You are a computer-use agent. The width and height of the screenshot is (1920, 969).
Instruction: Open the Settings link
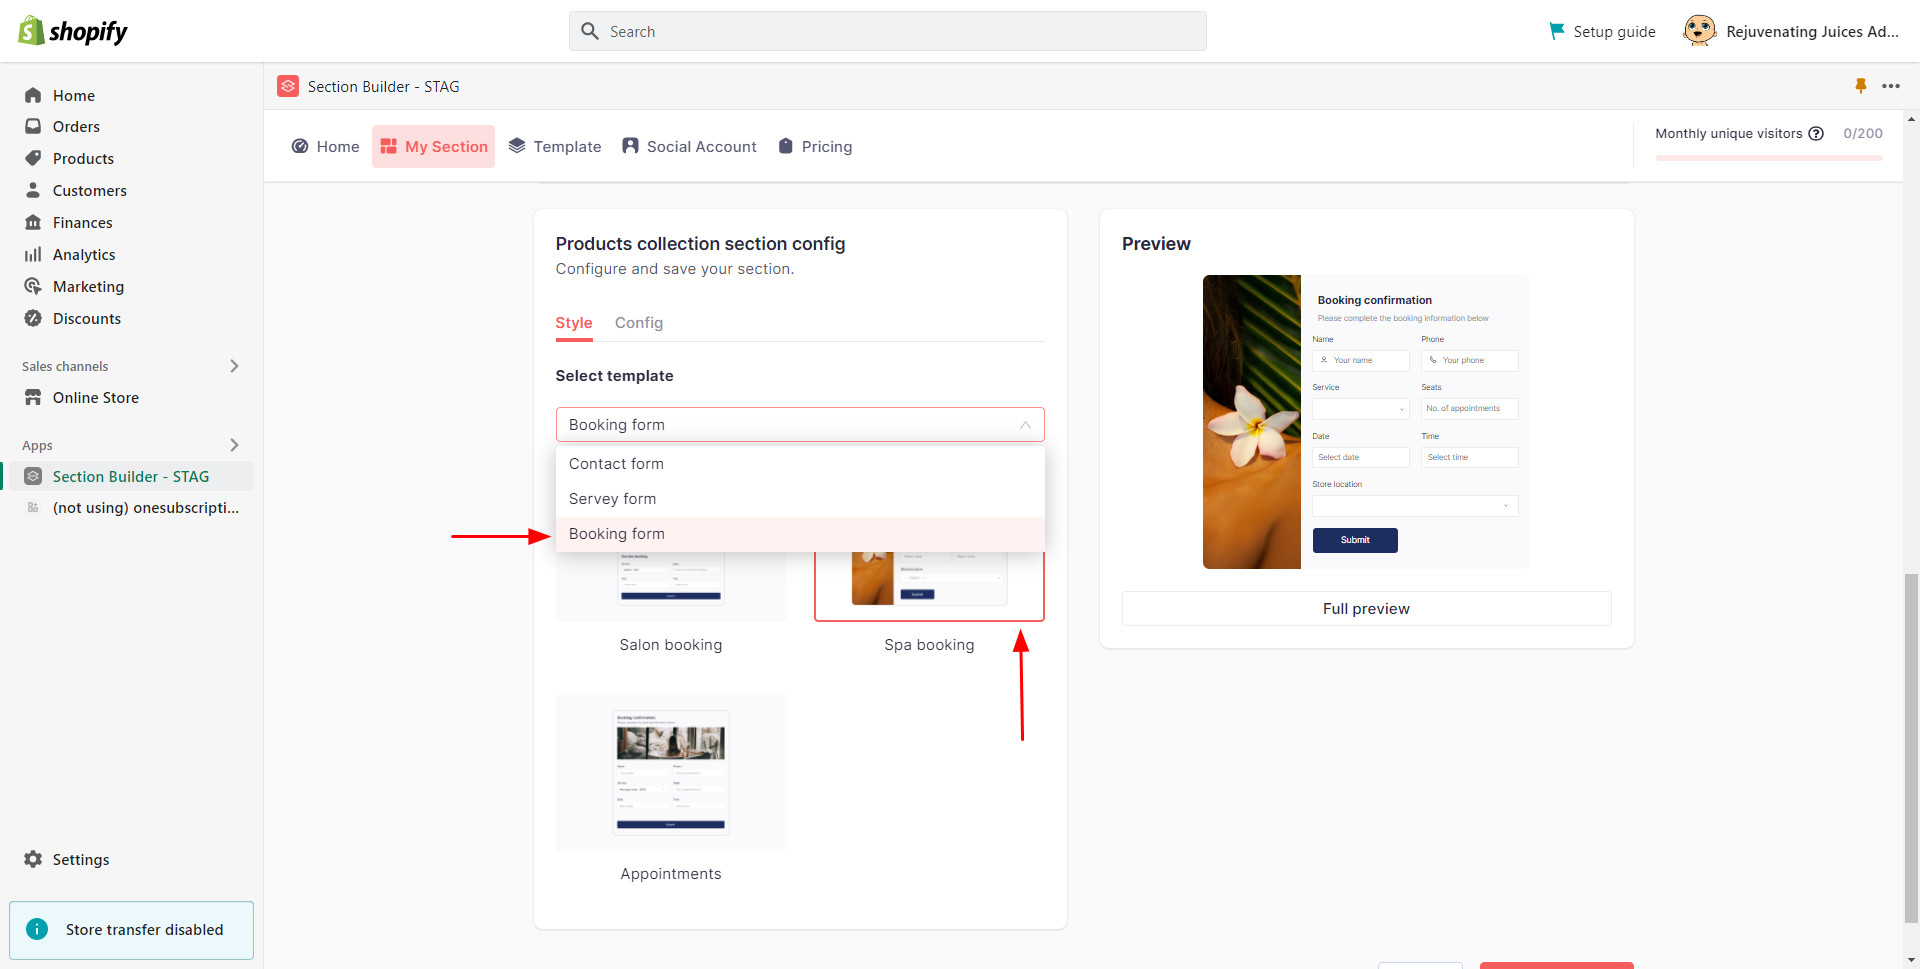click(x=81, y=860)
